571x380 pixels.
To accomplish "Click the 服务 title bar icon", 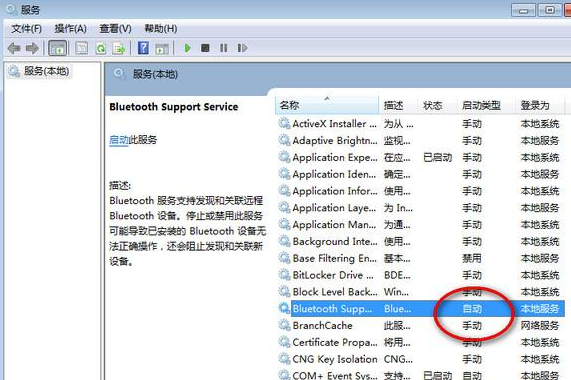I will (x=11, y=9).
